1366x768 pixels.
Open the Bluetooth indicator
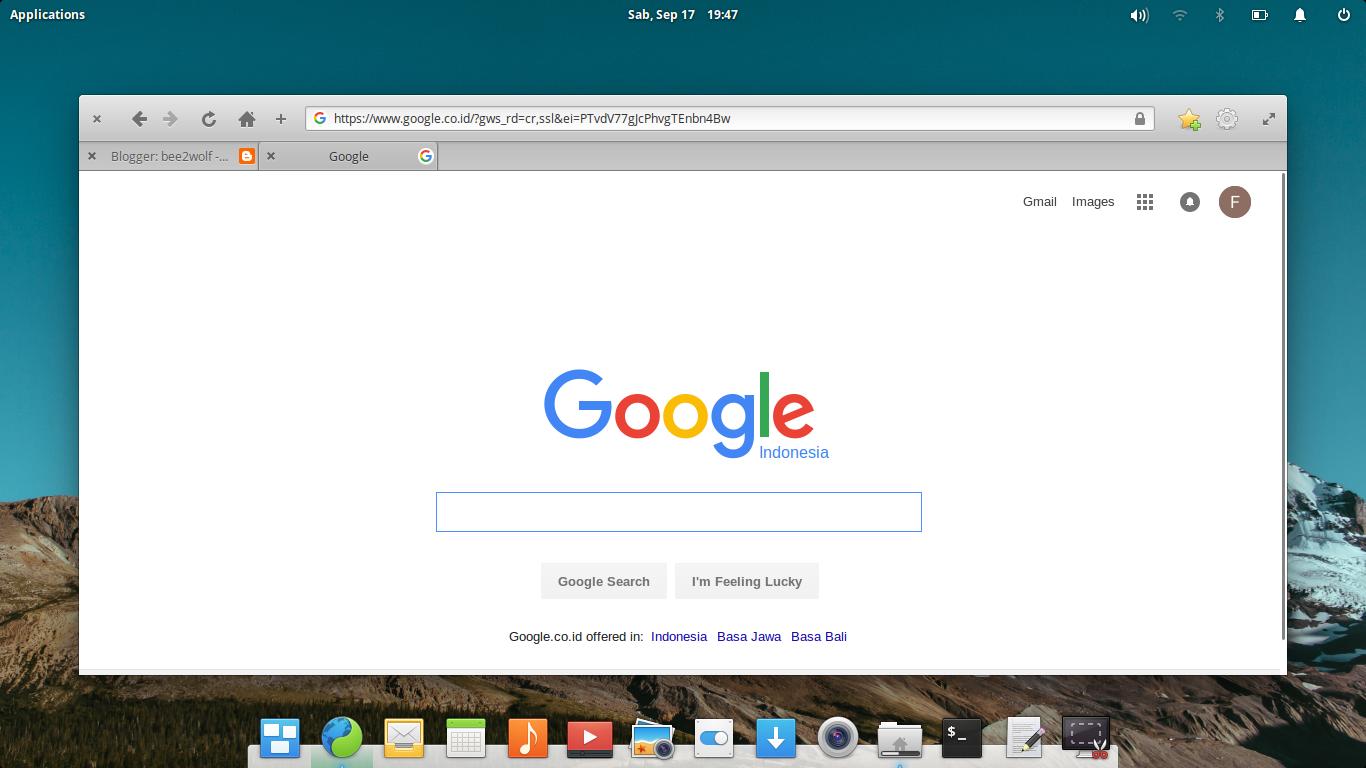tap(1219, 15)
